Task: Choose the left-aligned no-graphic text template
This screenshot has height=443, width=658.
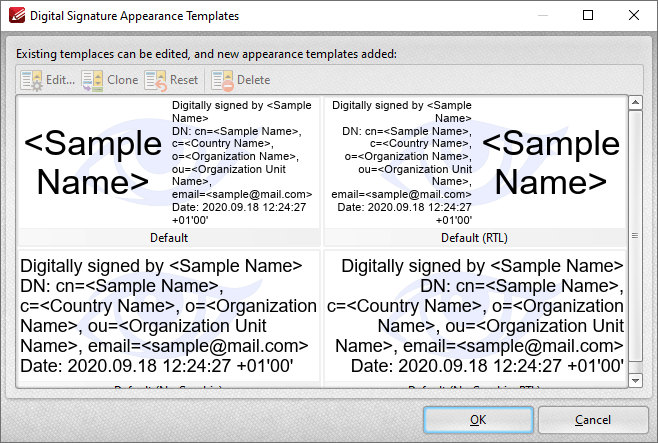Action: (x=169, y=316)
